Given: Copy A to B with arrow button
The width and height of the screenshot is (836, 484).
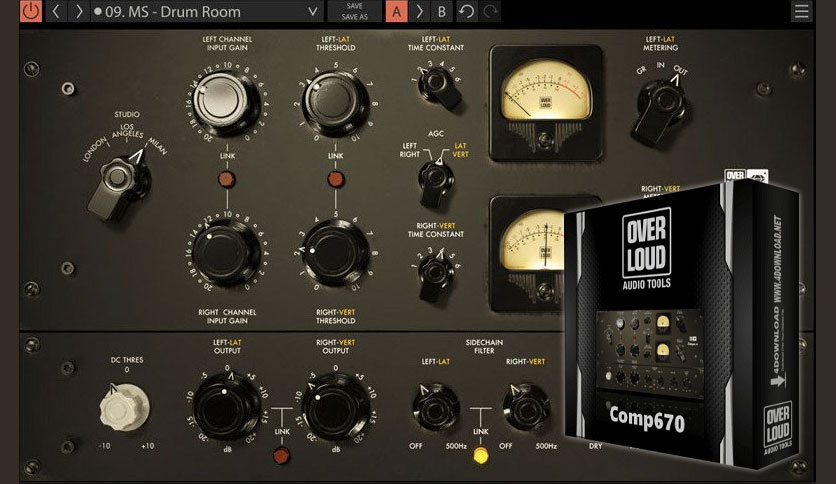Looking at the screenshot, I should click(x=419, y=11).
